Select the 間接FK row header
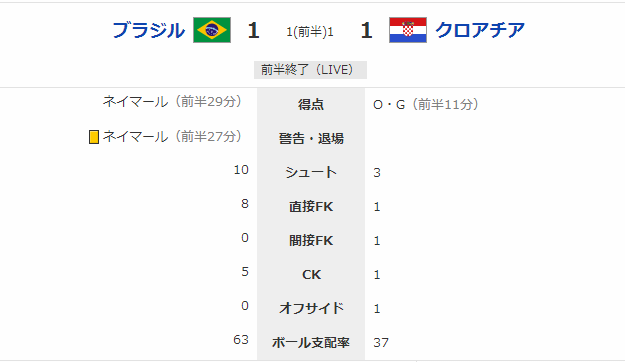The image size is (625, 362). point(311,240)
